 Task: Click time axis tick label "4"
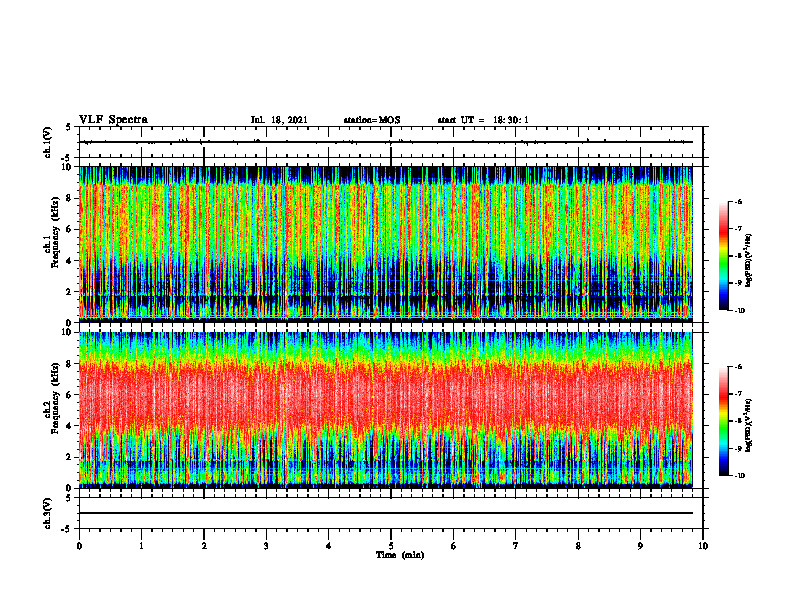click(x=329, y=546)
